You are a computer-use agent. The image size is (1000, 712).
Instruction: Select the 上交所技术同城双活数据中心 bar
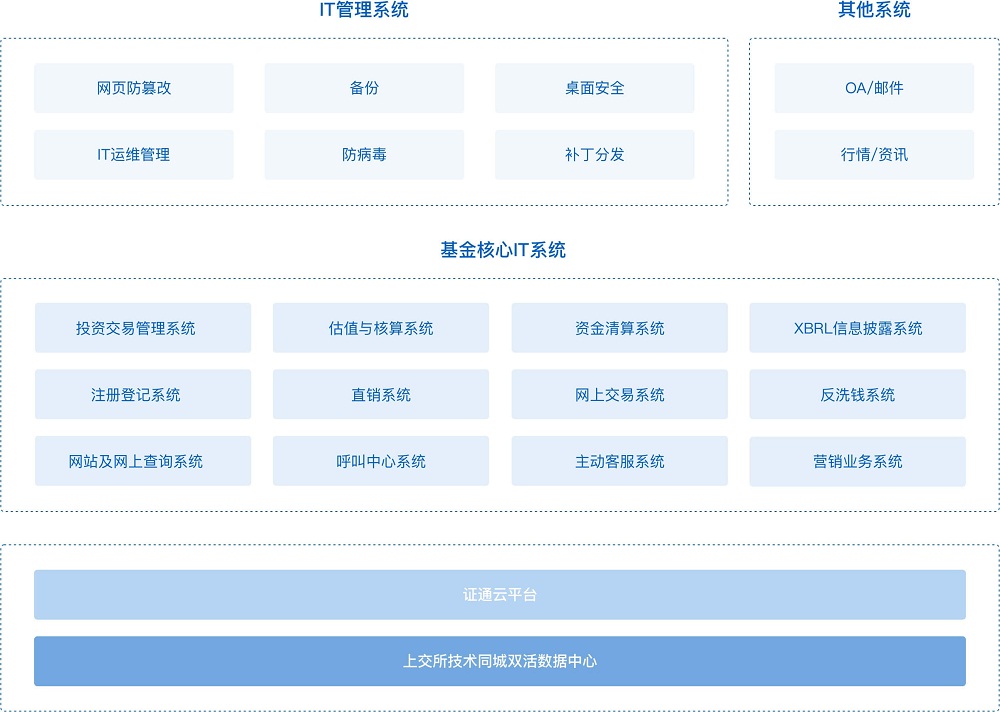[500, 661]
